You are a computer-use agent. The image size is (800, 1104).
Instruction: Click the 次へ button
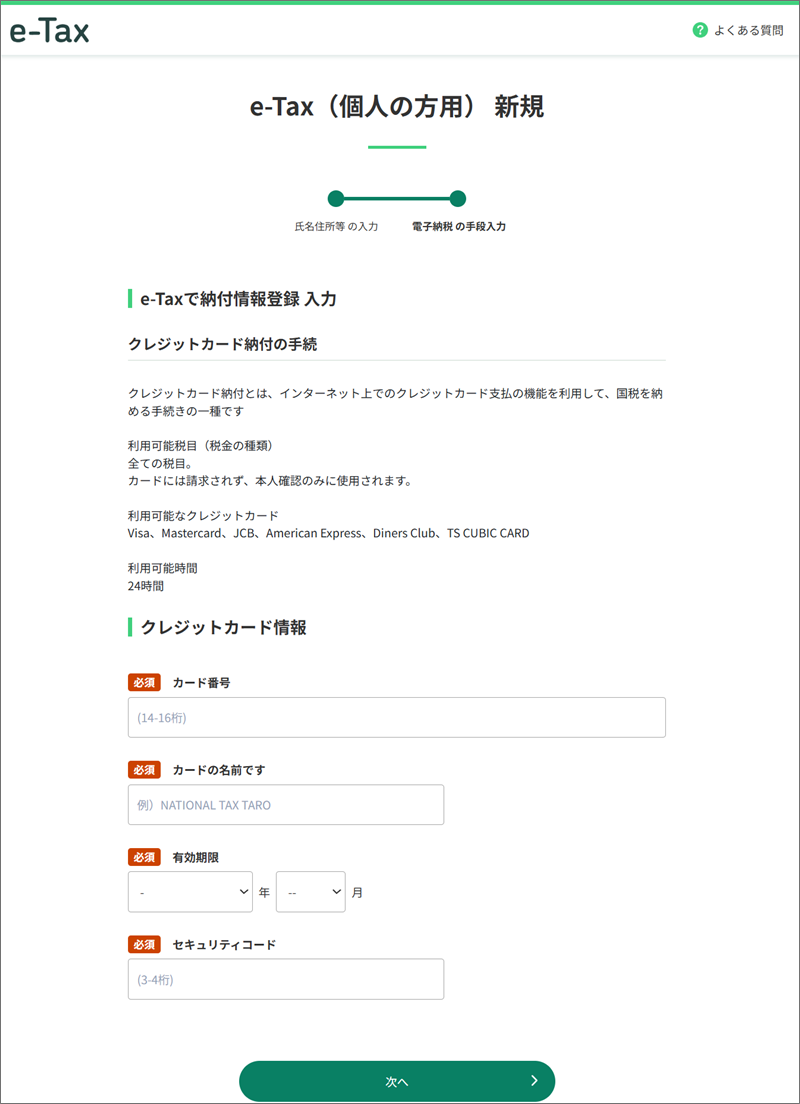click(397, 1081)
